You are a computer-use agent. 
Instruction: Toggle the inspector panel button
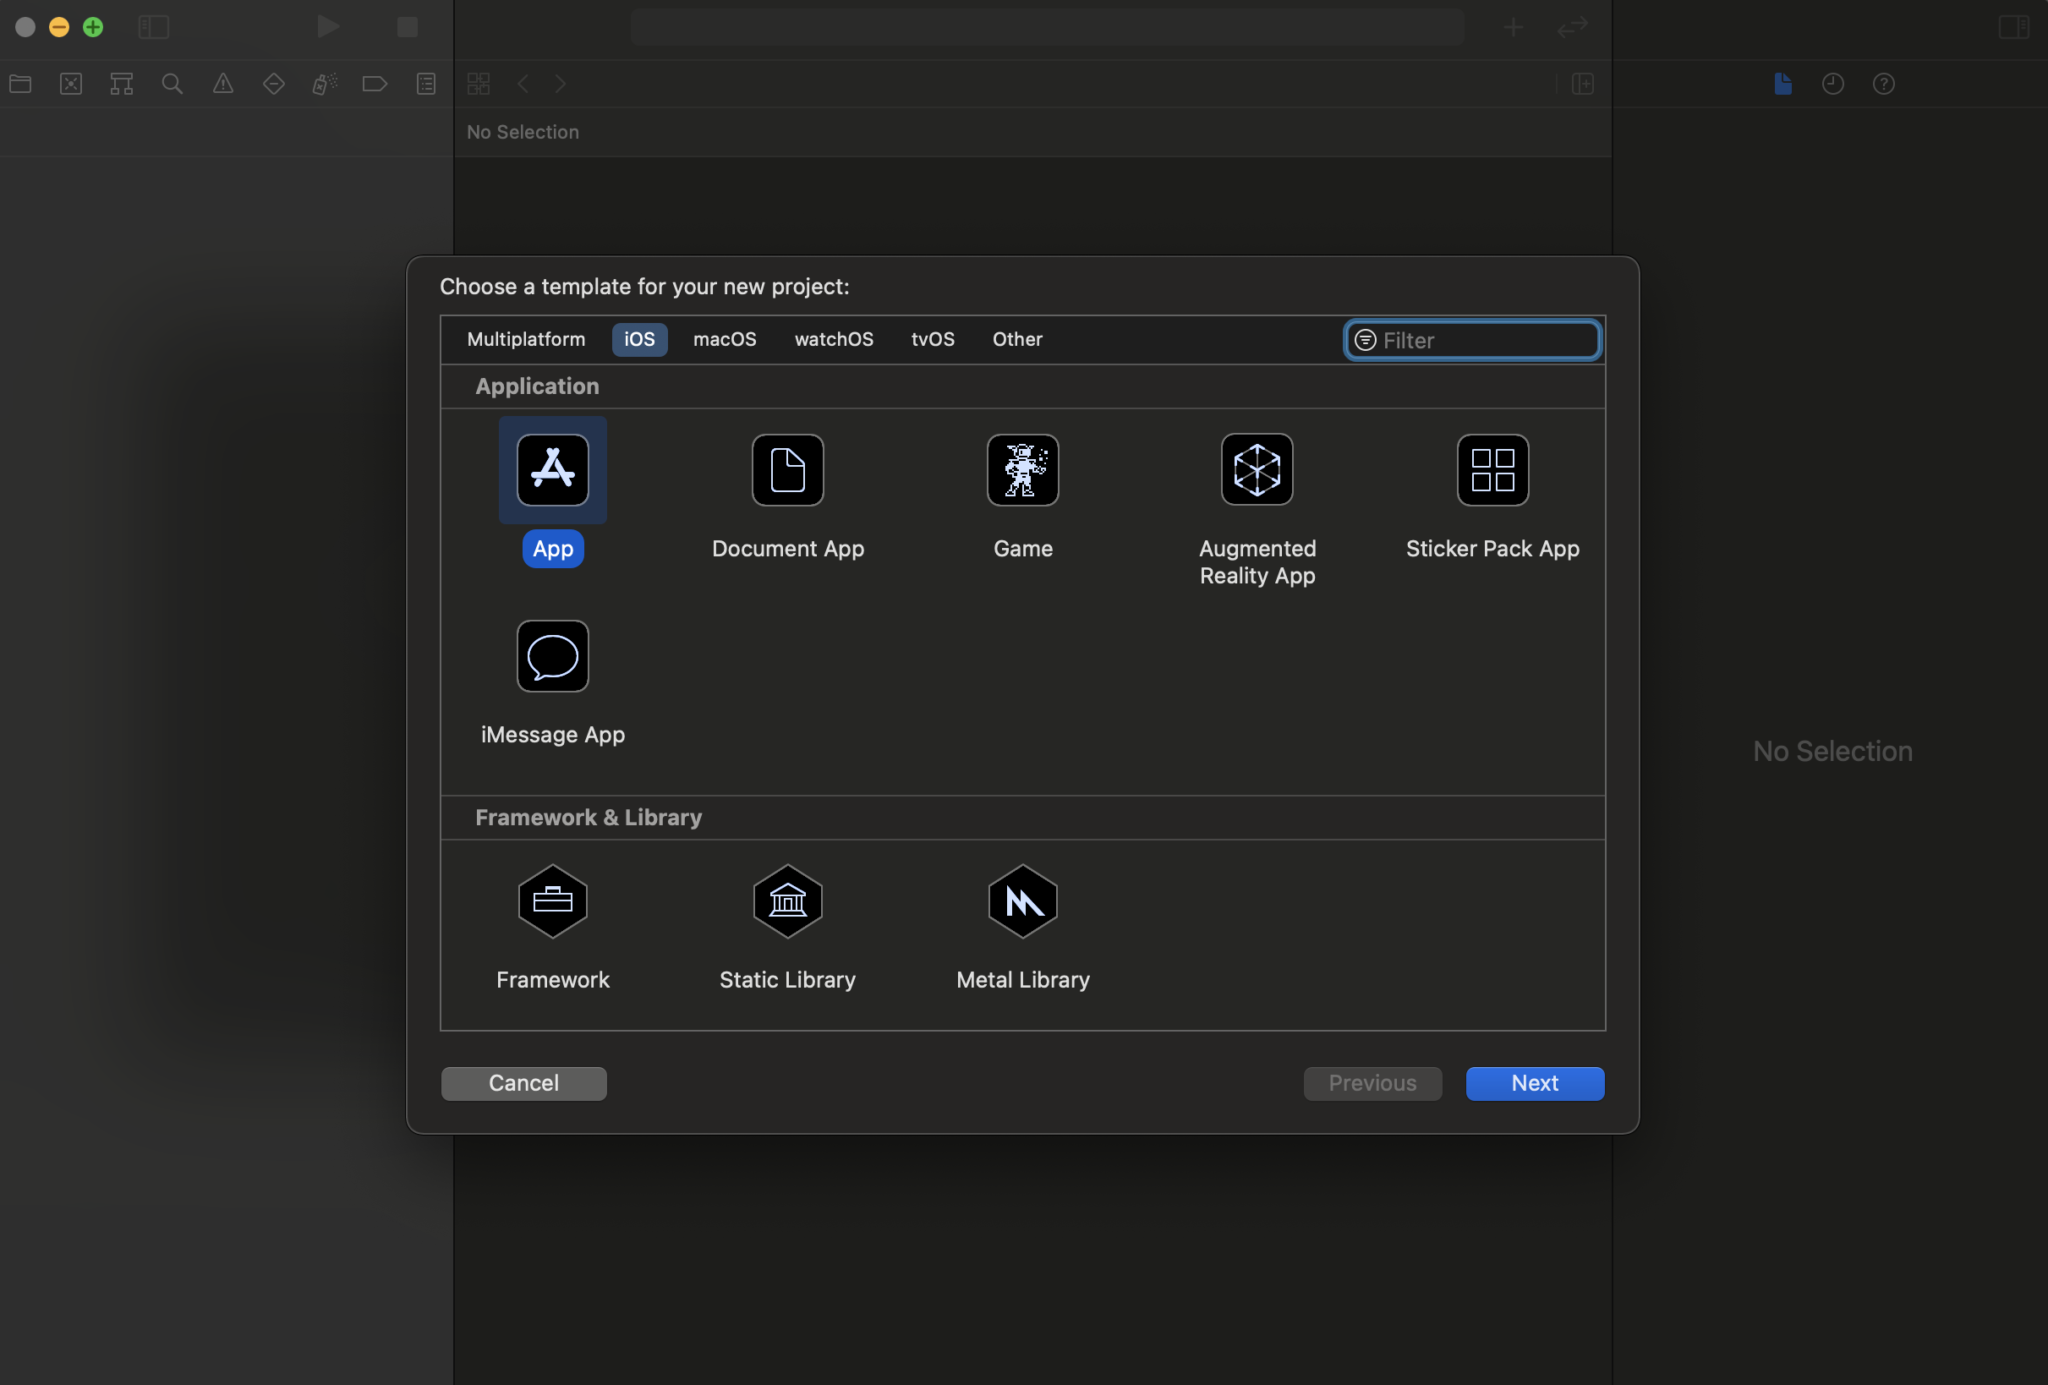tap(2013, 27)
